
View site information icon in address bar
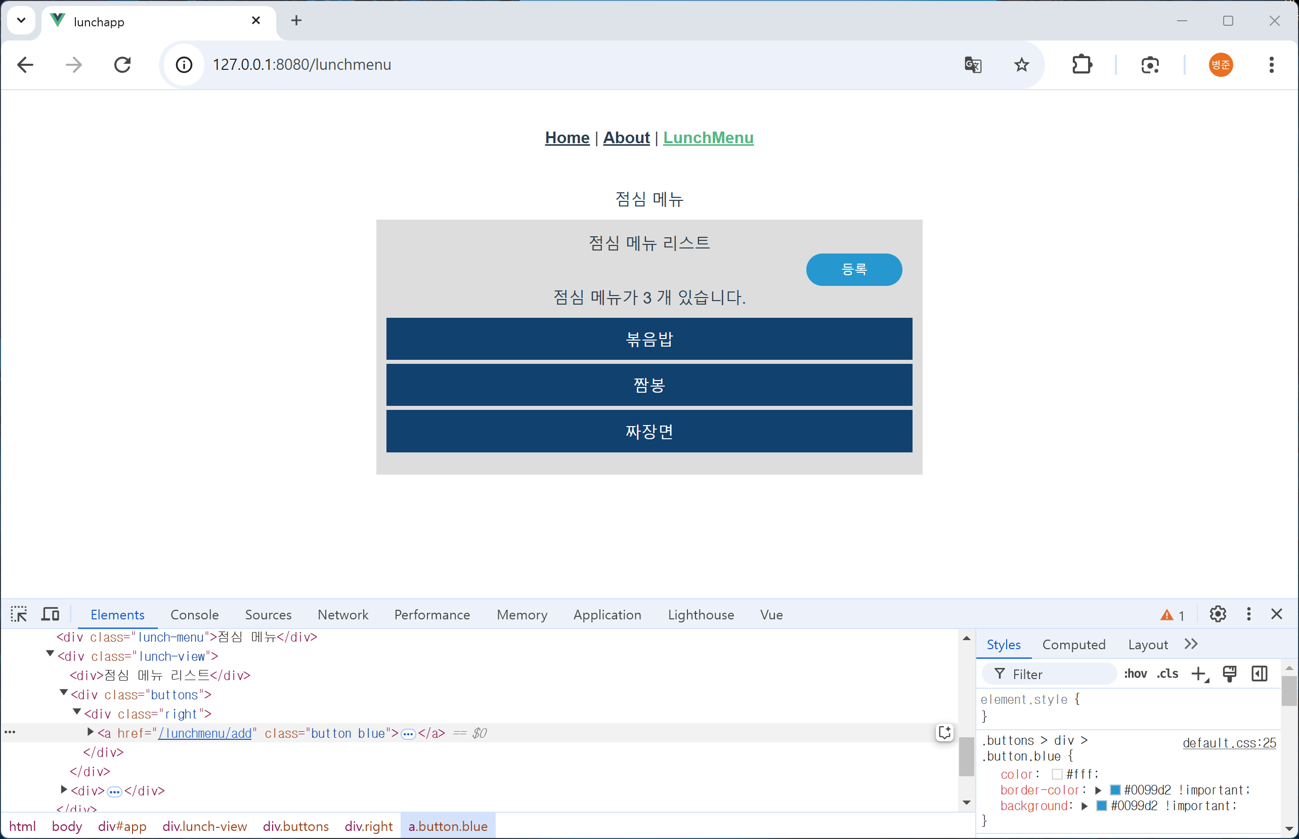pos(184,65)
